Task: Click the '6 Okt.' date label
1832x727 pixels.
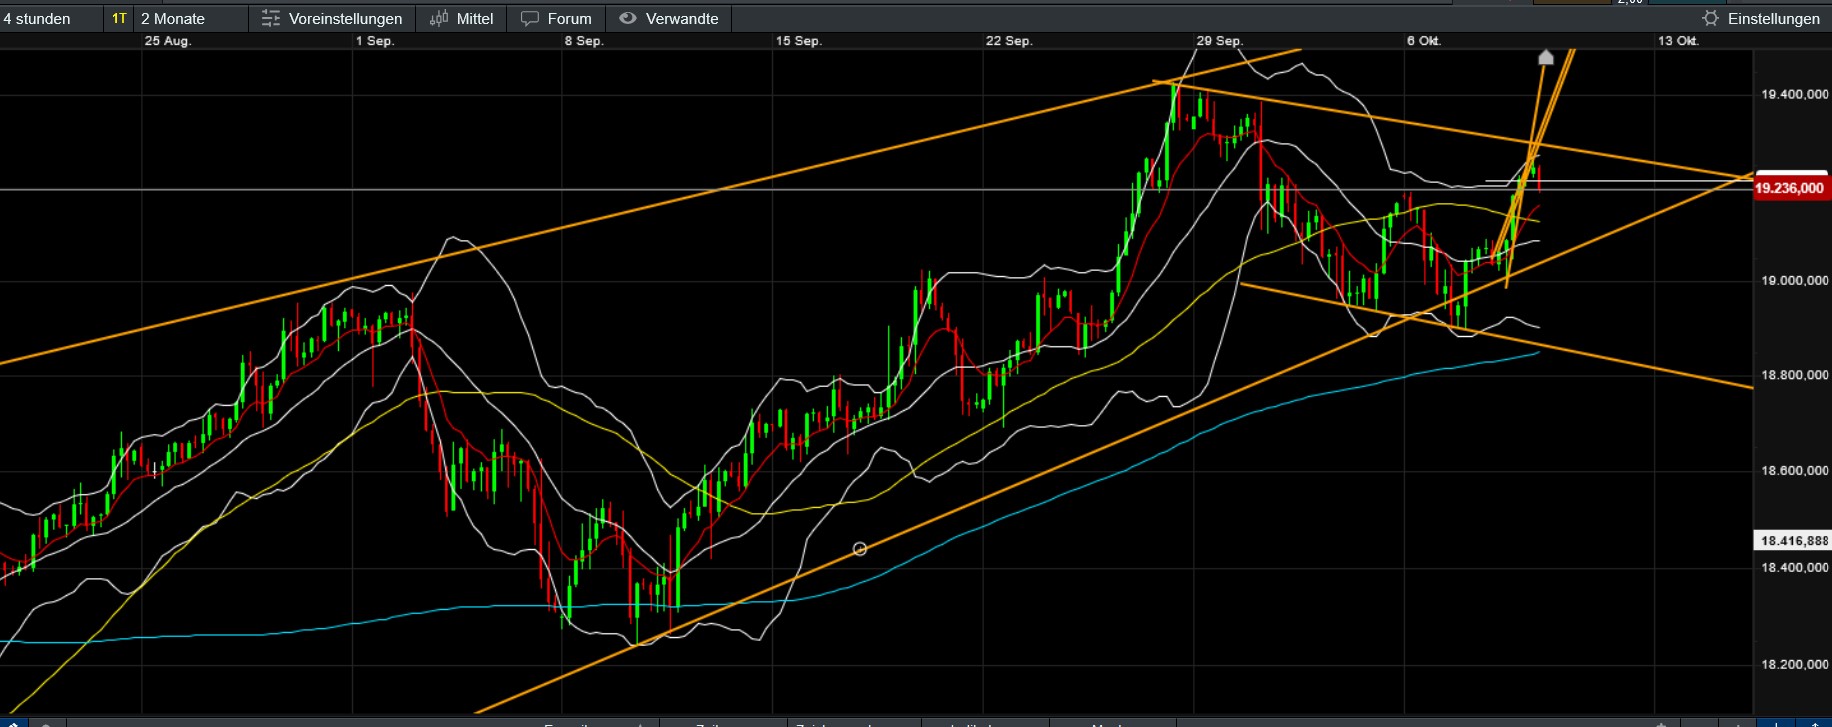Action: tap(1424, 41)
